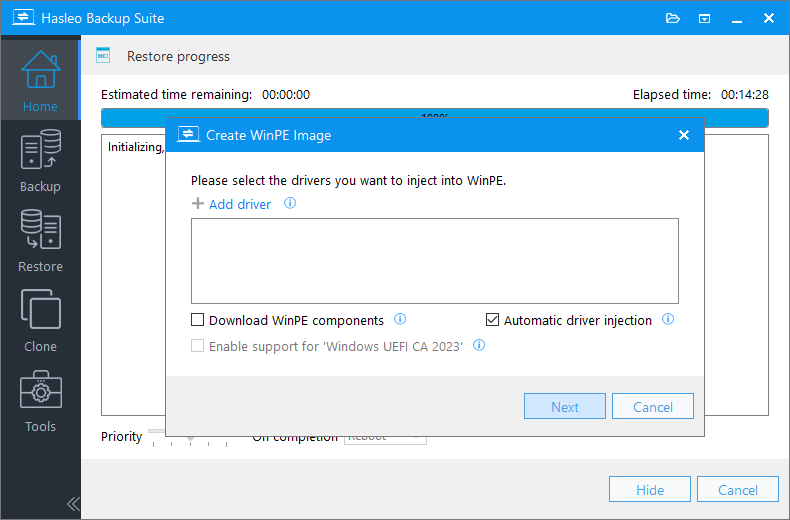This screenshot has height=520, width=790.
Task: Click the Create WinPE Image dialog logo
Action: 188,134
